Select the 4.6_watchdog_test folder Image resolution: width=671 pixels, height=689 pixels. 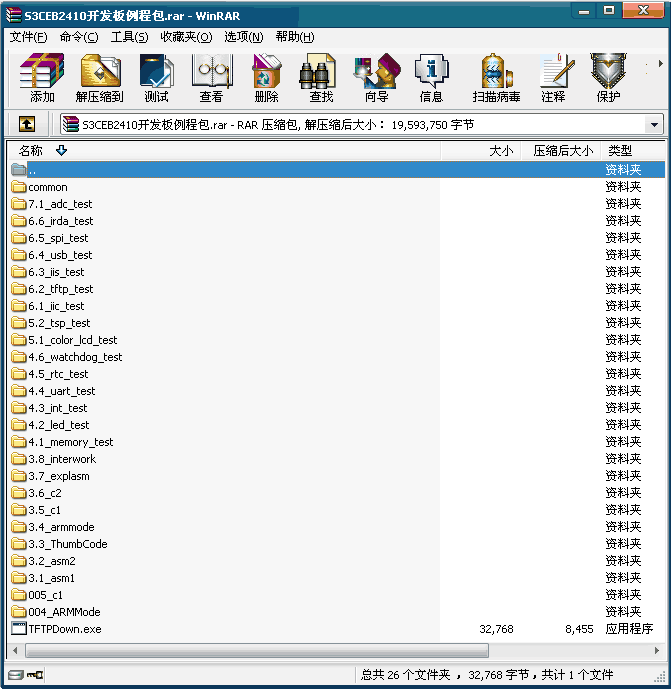[67, 357]
